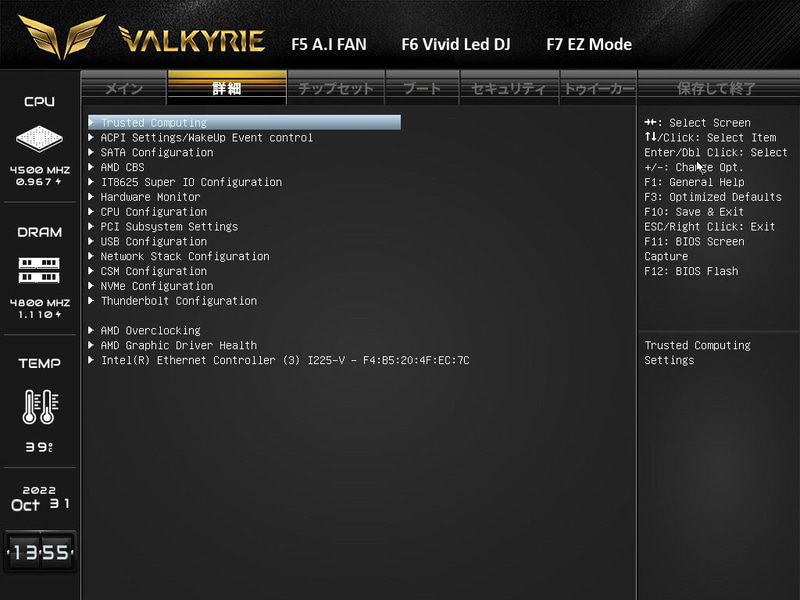The height and width of the screenshot is (600, 800).
Task: Go to the セキュリティ tab
Action: pos(509,88)
